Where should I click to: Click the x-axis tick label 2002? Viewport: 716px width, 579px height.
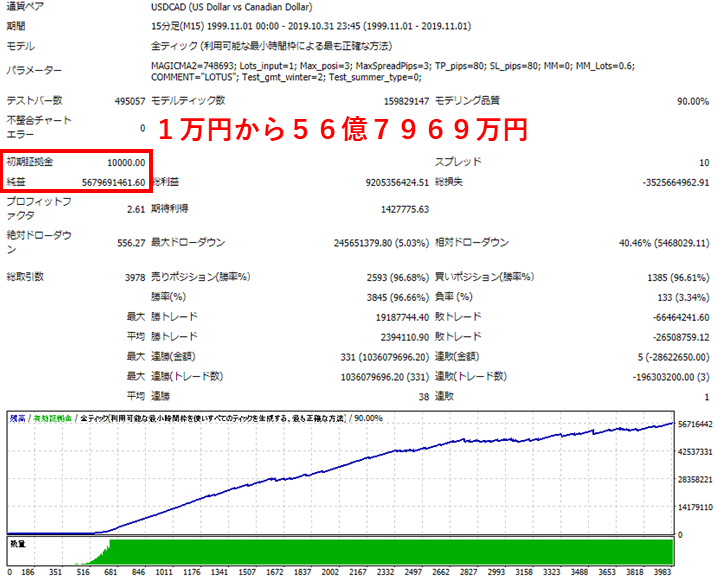(330, 572)
